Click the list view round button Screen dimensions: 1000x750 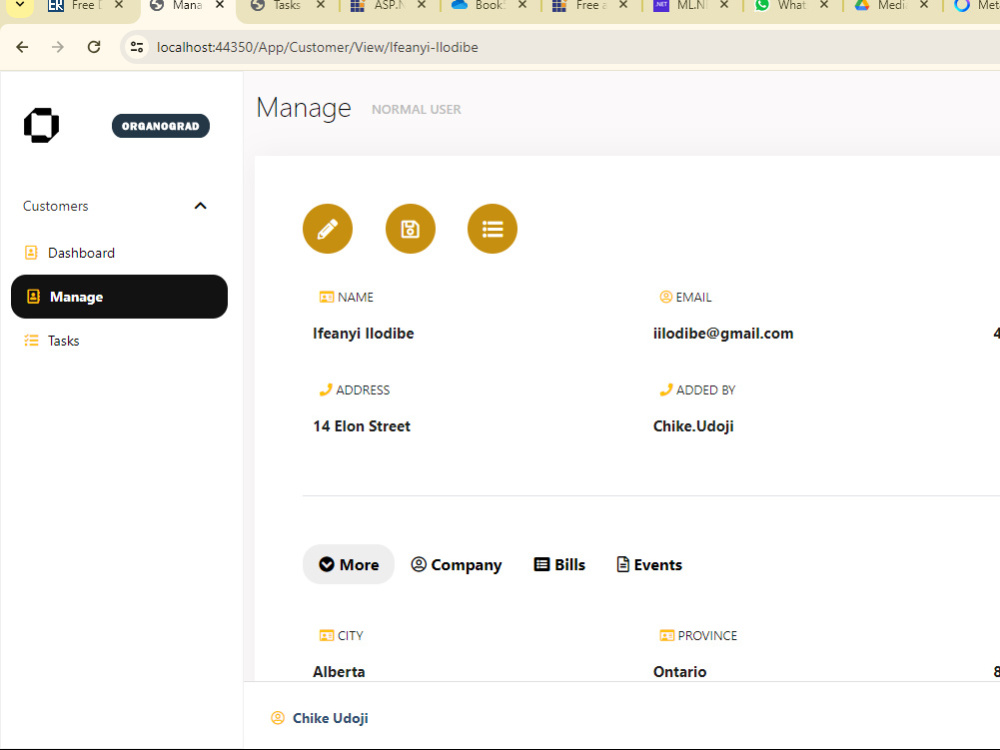492,229
